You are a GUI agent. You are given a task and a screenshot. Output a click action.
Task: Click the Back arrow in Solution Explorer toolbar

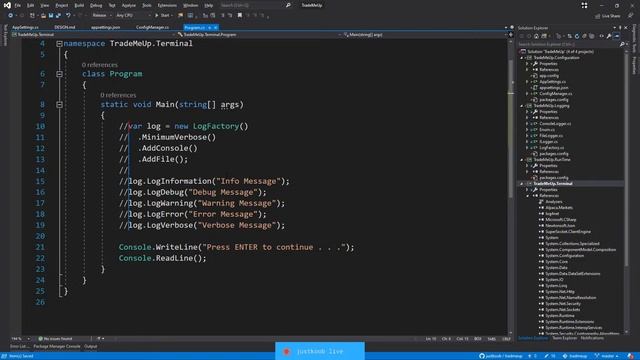click(522, 36)
